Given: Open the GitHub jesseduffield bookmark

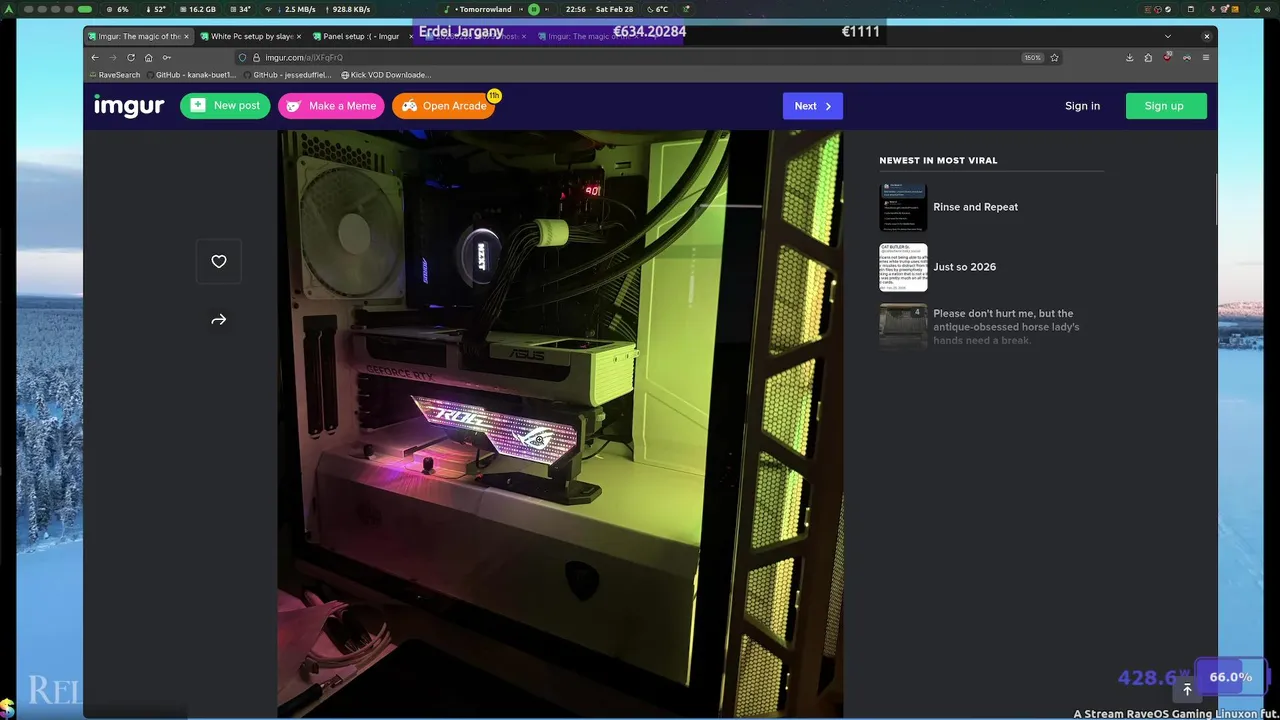Looking at the screenshot, I should pyautogui.click(x=287, y=75).
